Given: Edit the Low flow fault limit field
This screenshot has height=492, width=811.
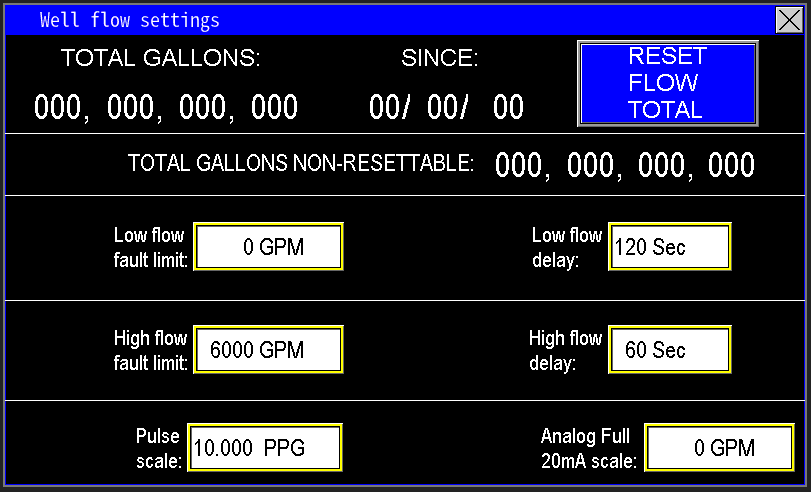Looking at the screenshot, I should [x=268, y=247].
